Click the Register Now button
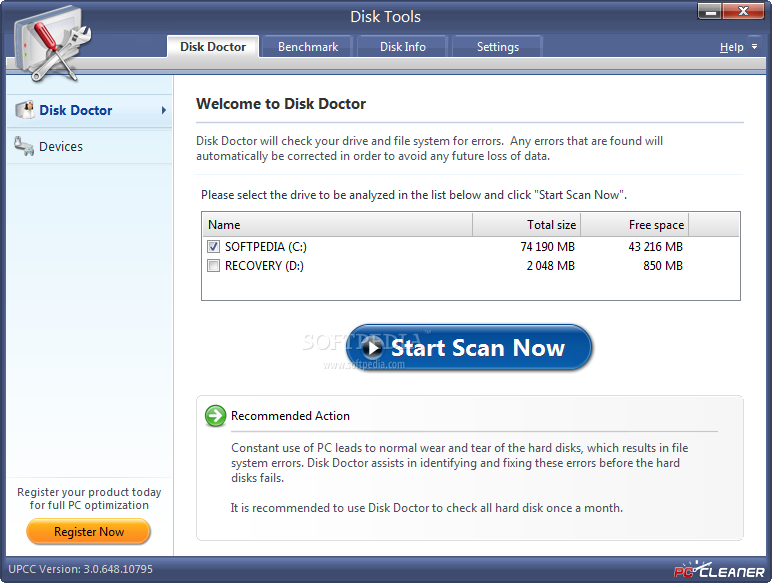Screen dimensions: 772x583 pos(89,532)
